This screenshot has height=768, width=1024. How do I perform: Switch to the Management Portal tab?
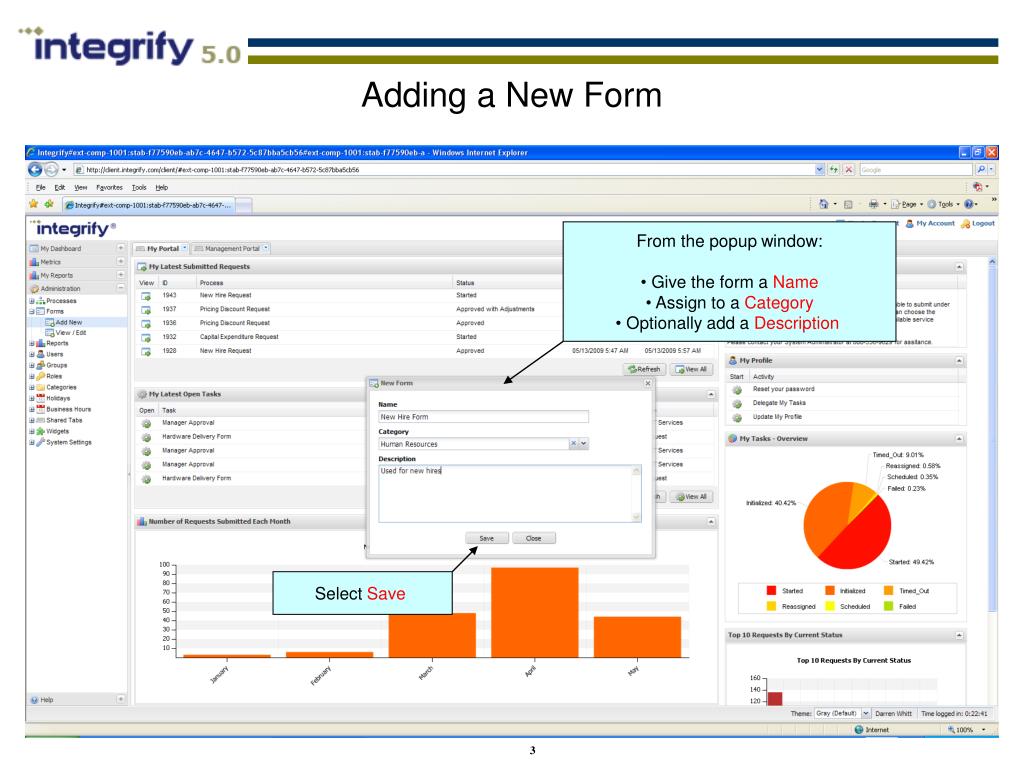pos(231,249)
